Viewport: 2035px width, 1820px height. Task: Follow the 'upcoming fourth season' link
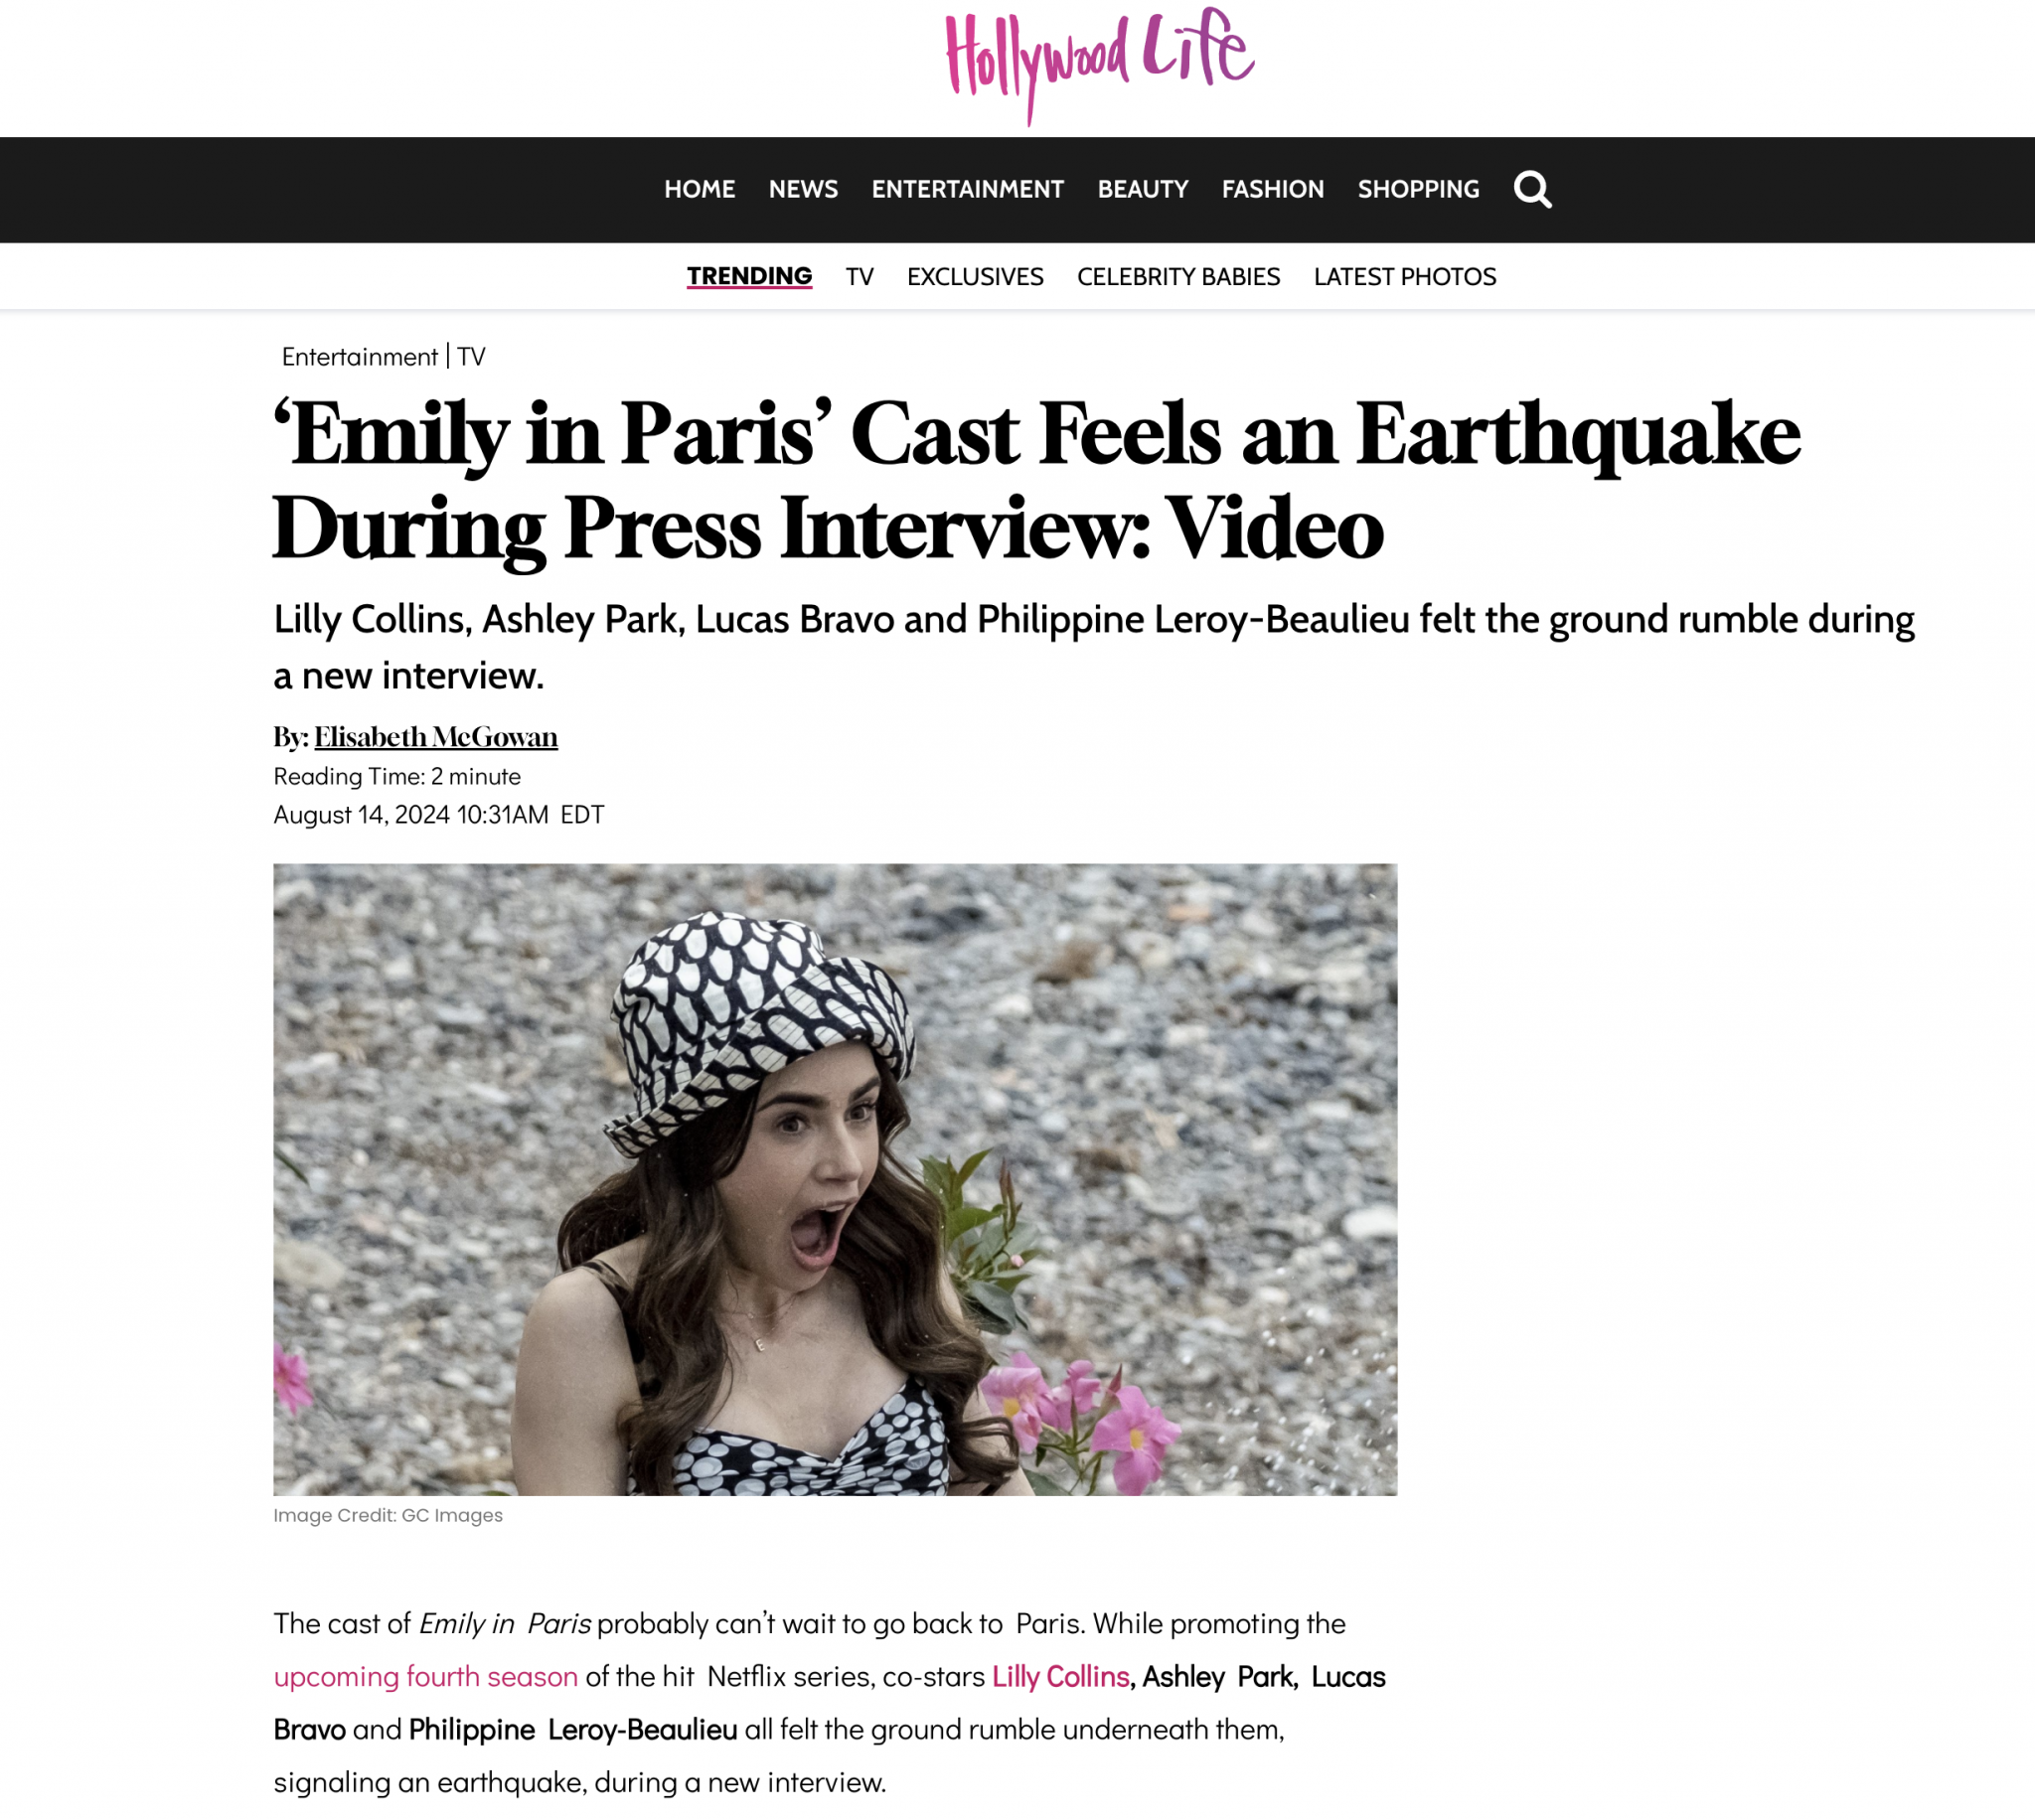[x=425, y=1677]
